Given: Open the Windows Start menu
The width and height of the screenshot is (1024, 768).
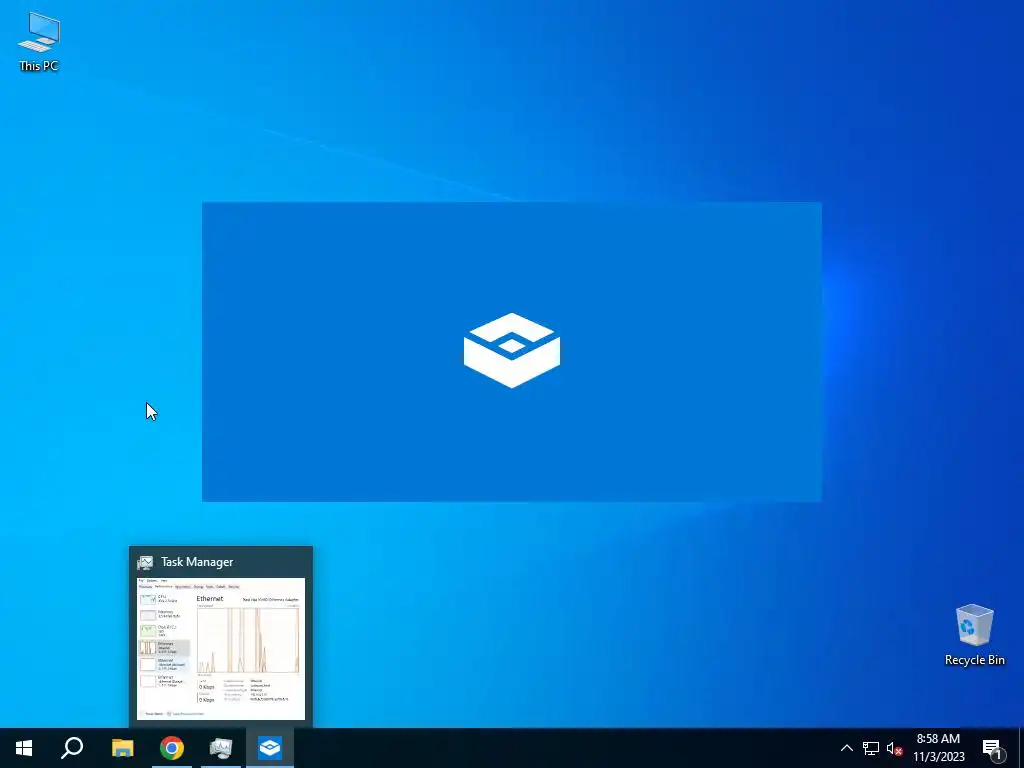Looking at the screenshot, I should point(24,748).
